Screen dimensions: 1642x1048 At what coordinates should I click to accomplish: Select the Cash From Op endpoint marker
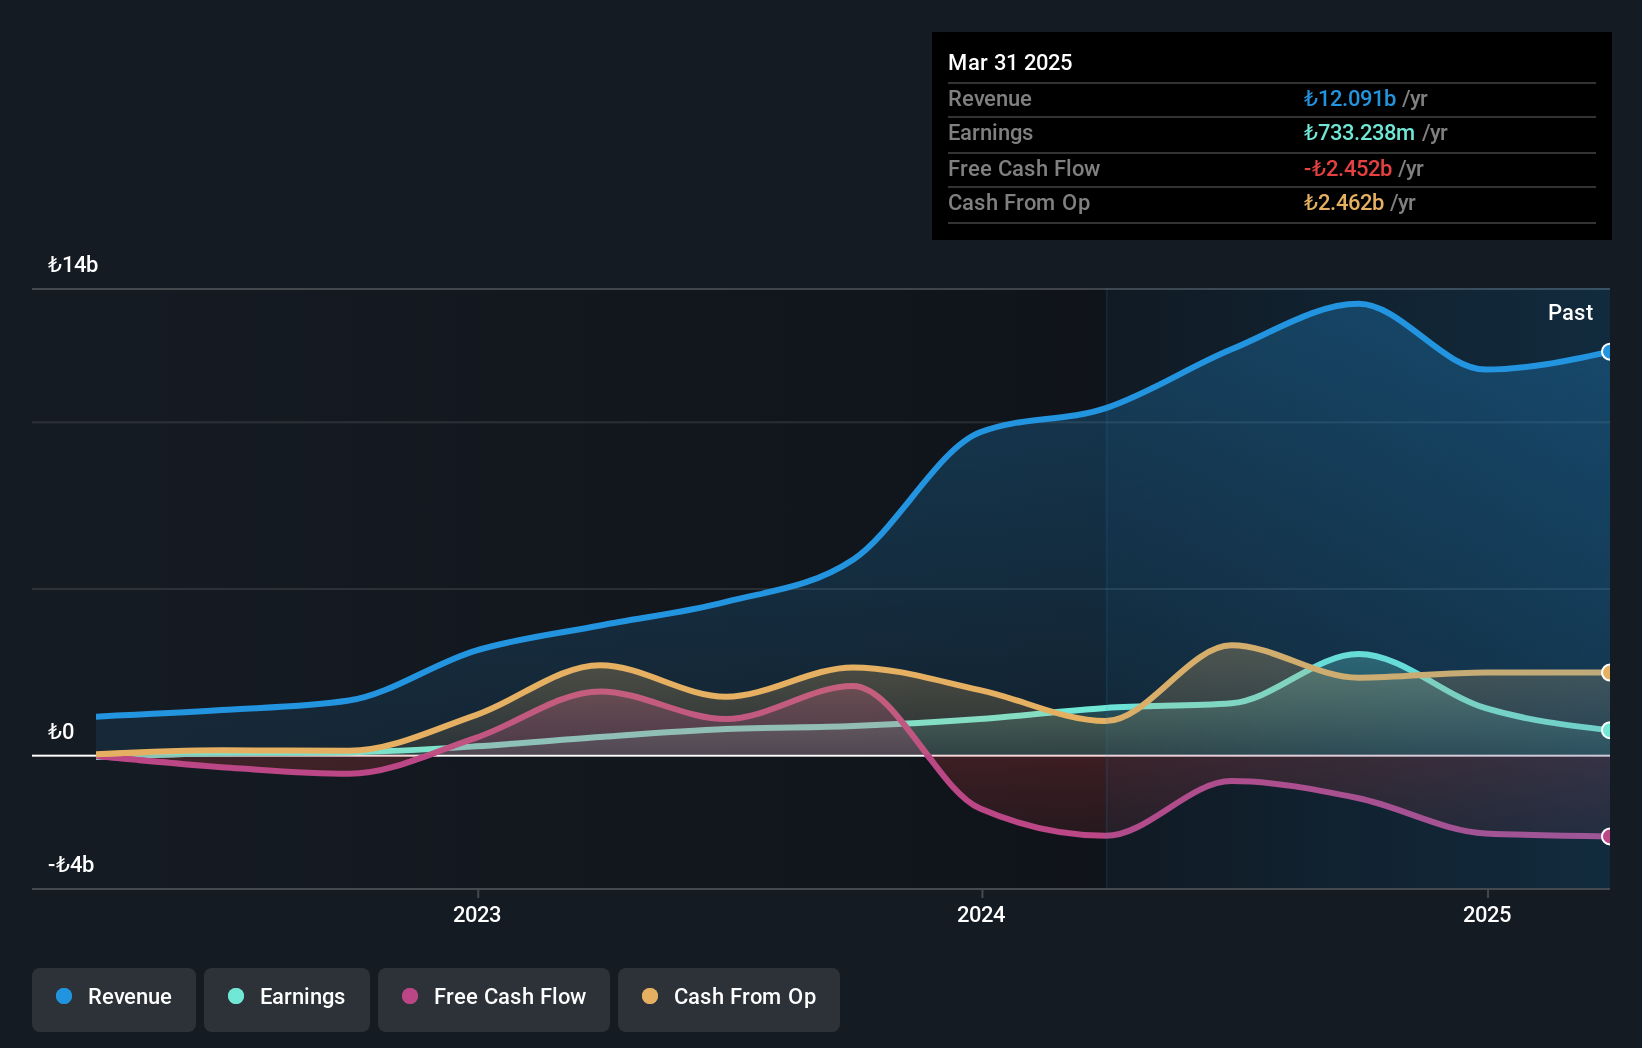1607,673
